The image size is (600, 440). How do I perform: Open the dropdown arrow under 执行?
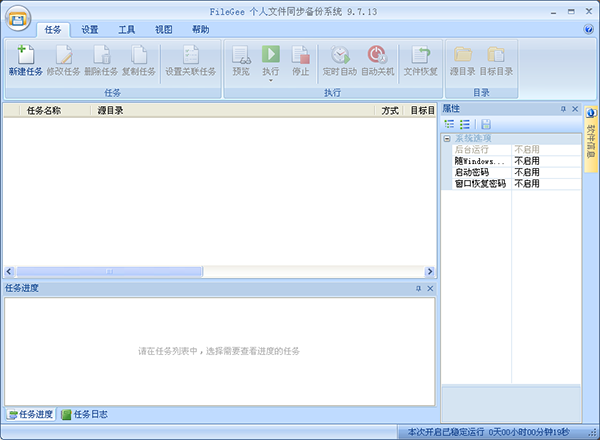click(271, 80)
